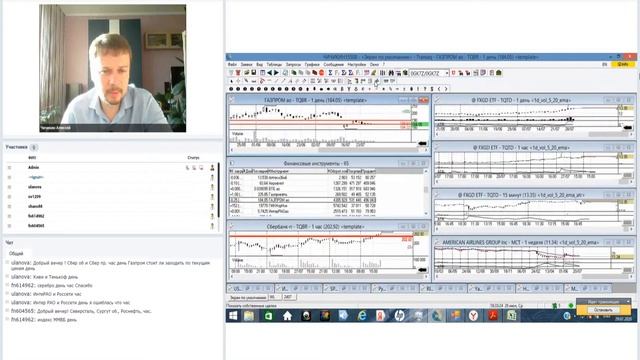Open the Сообщения menu
The image size is (640, 360).
pos(333,64)
